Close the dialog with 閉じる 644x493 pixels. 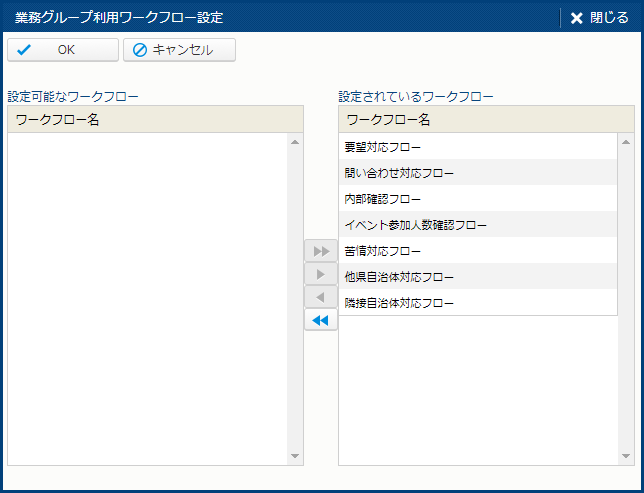(599, 17)
